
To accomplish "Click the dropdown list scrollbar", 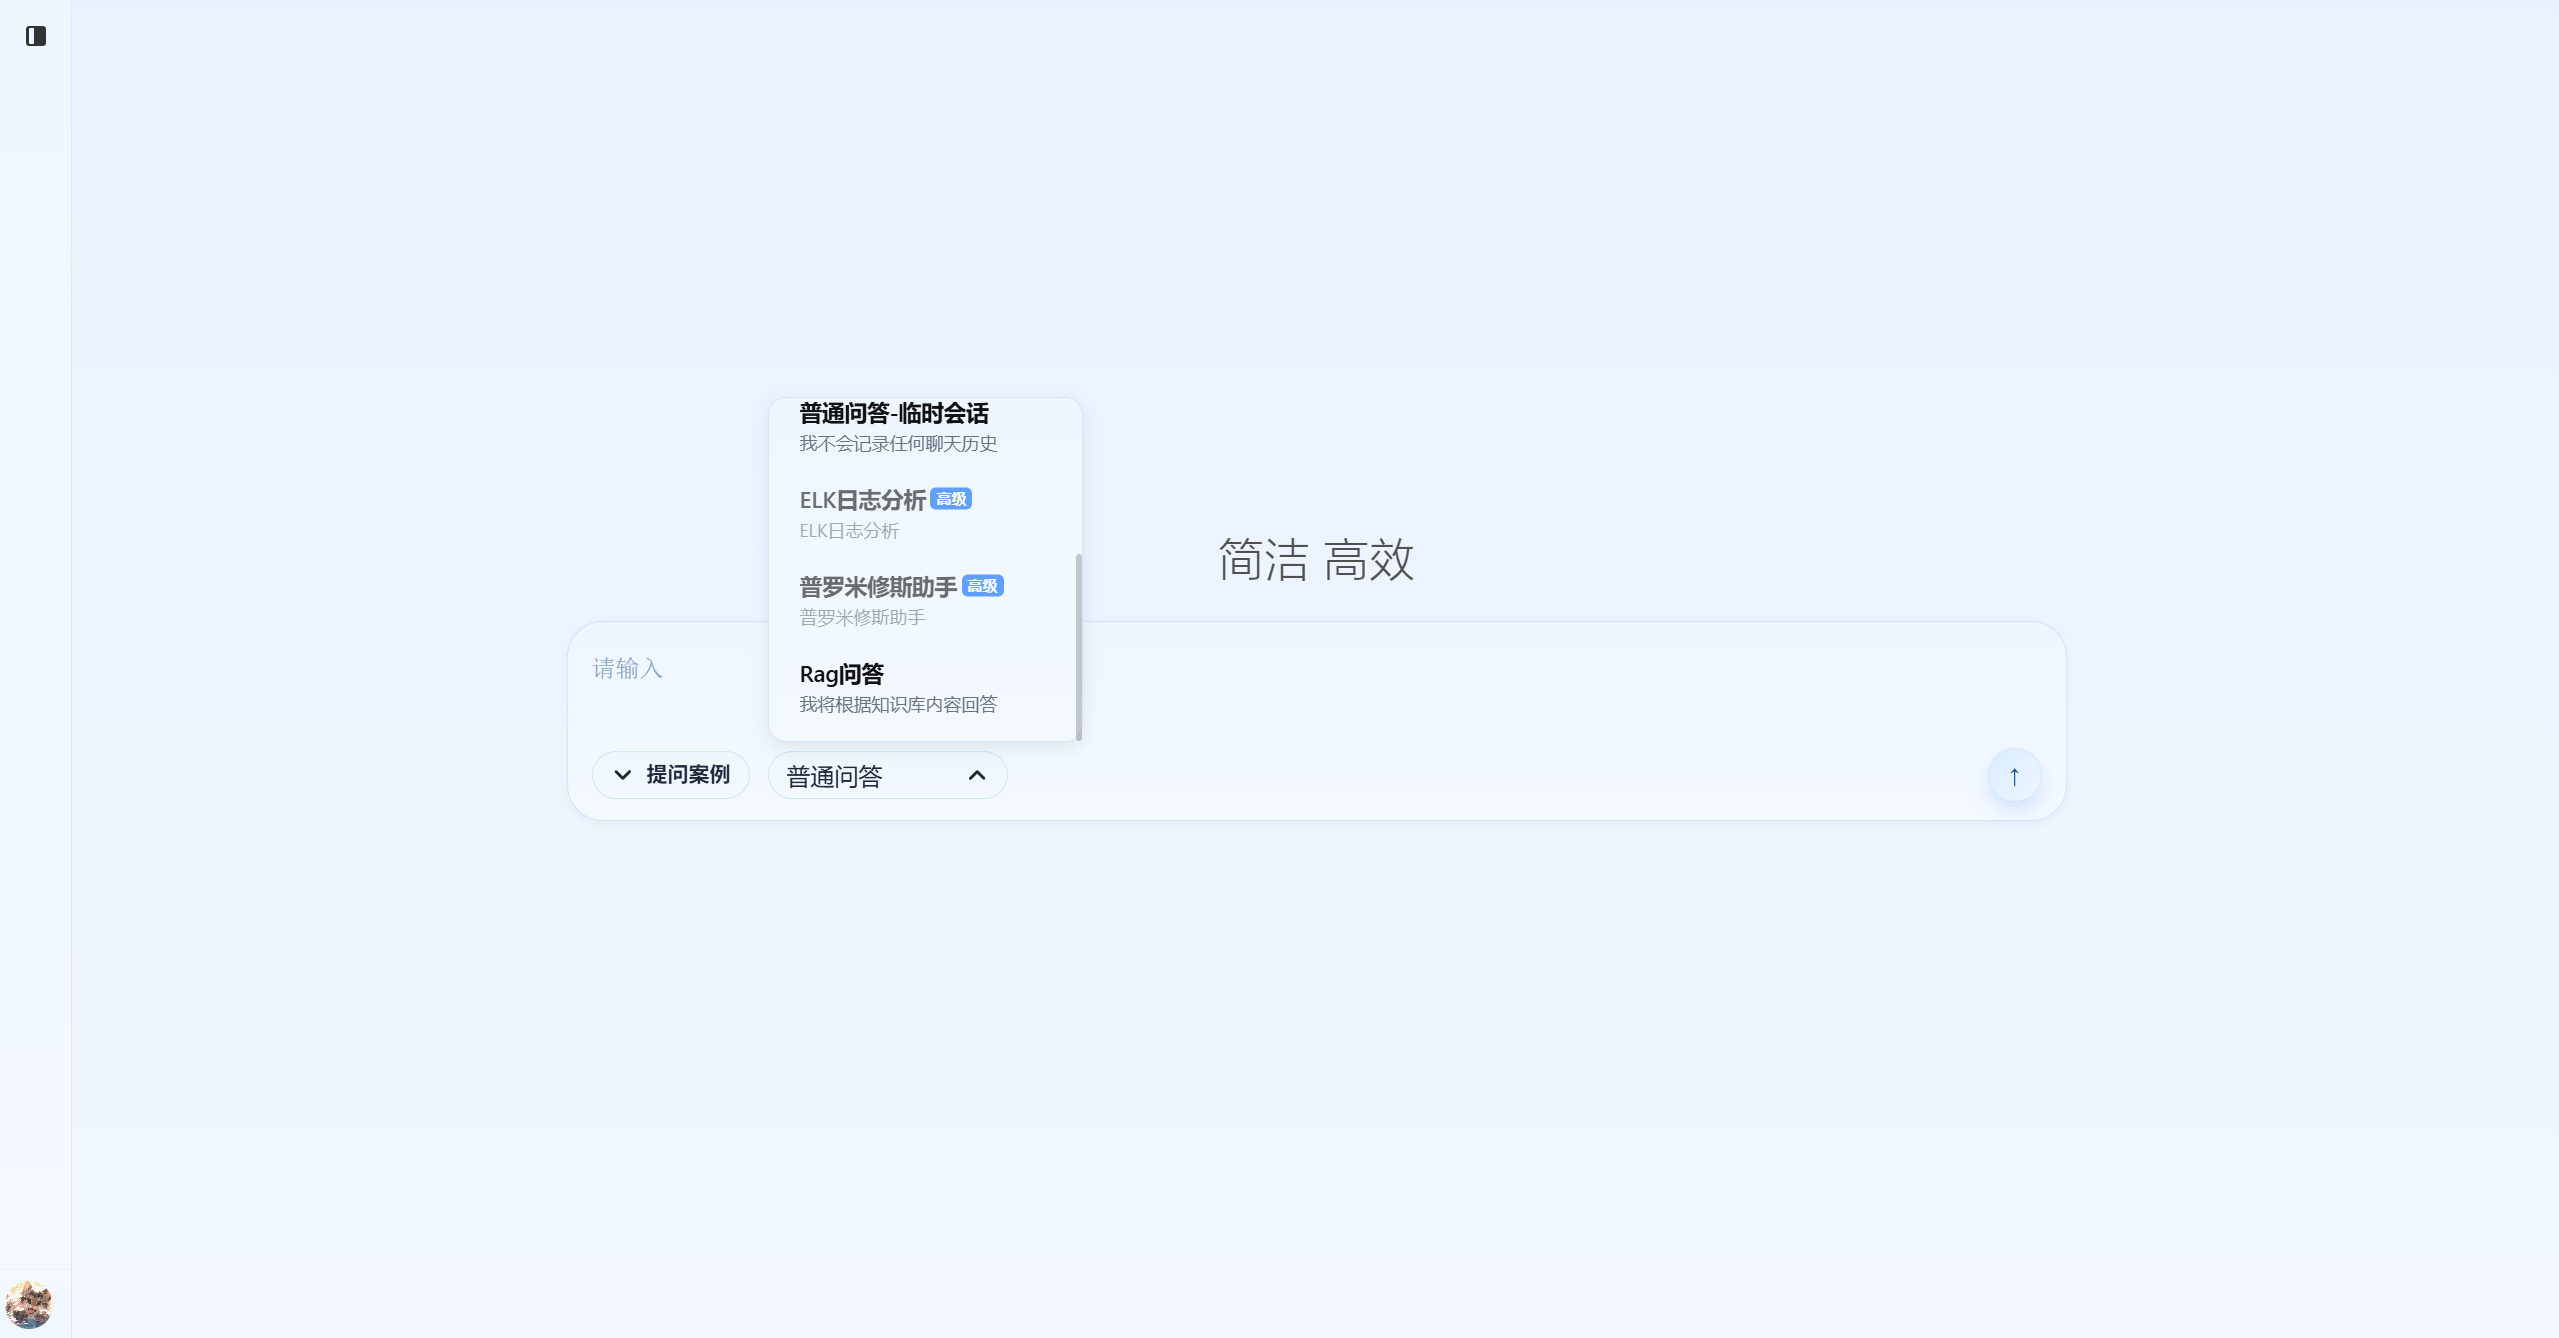I will coord(1078,646).
